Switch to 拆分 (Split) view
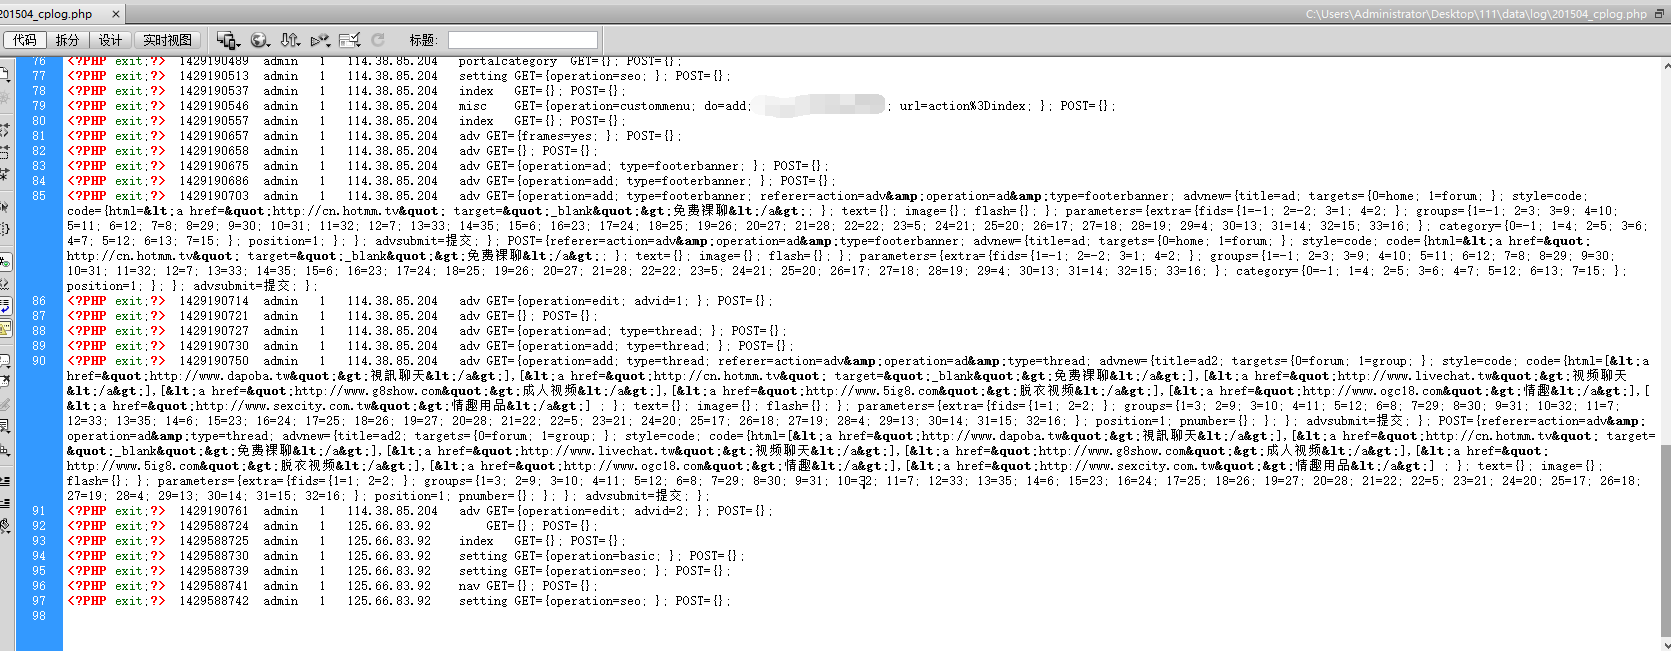 [67, 40]
